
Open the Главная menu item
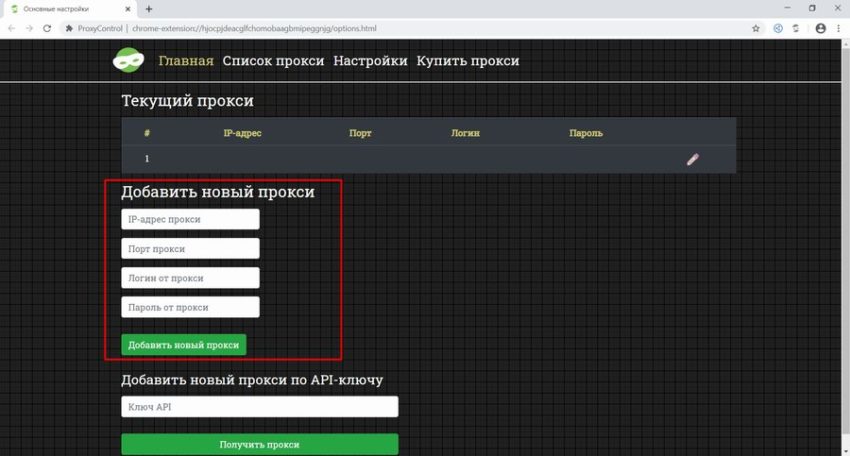coord(186,61)
